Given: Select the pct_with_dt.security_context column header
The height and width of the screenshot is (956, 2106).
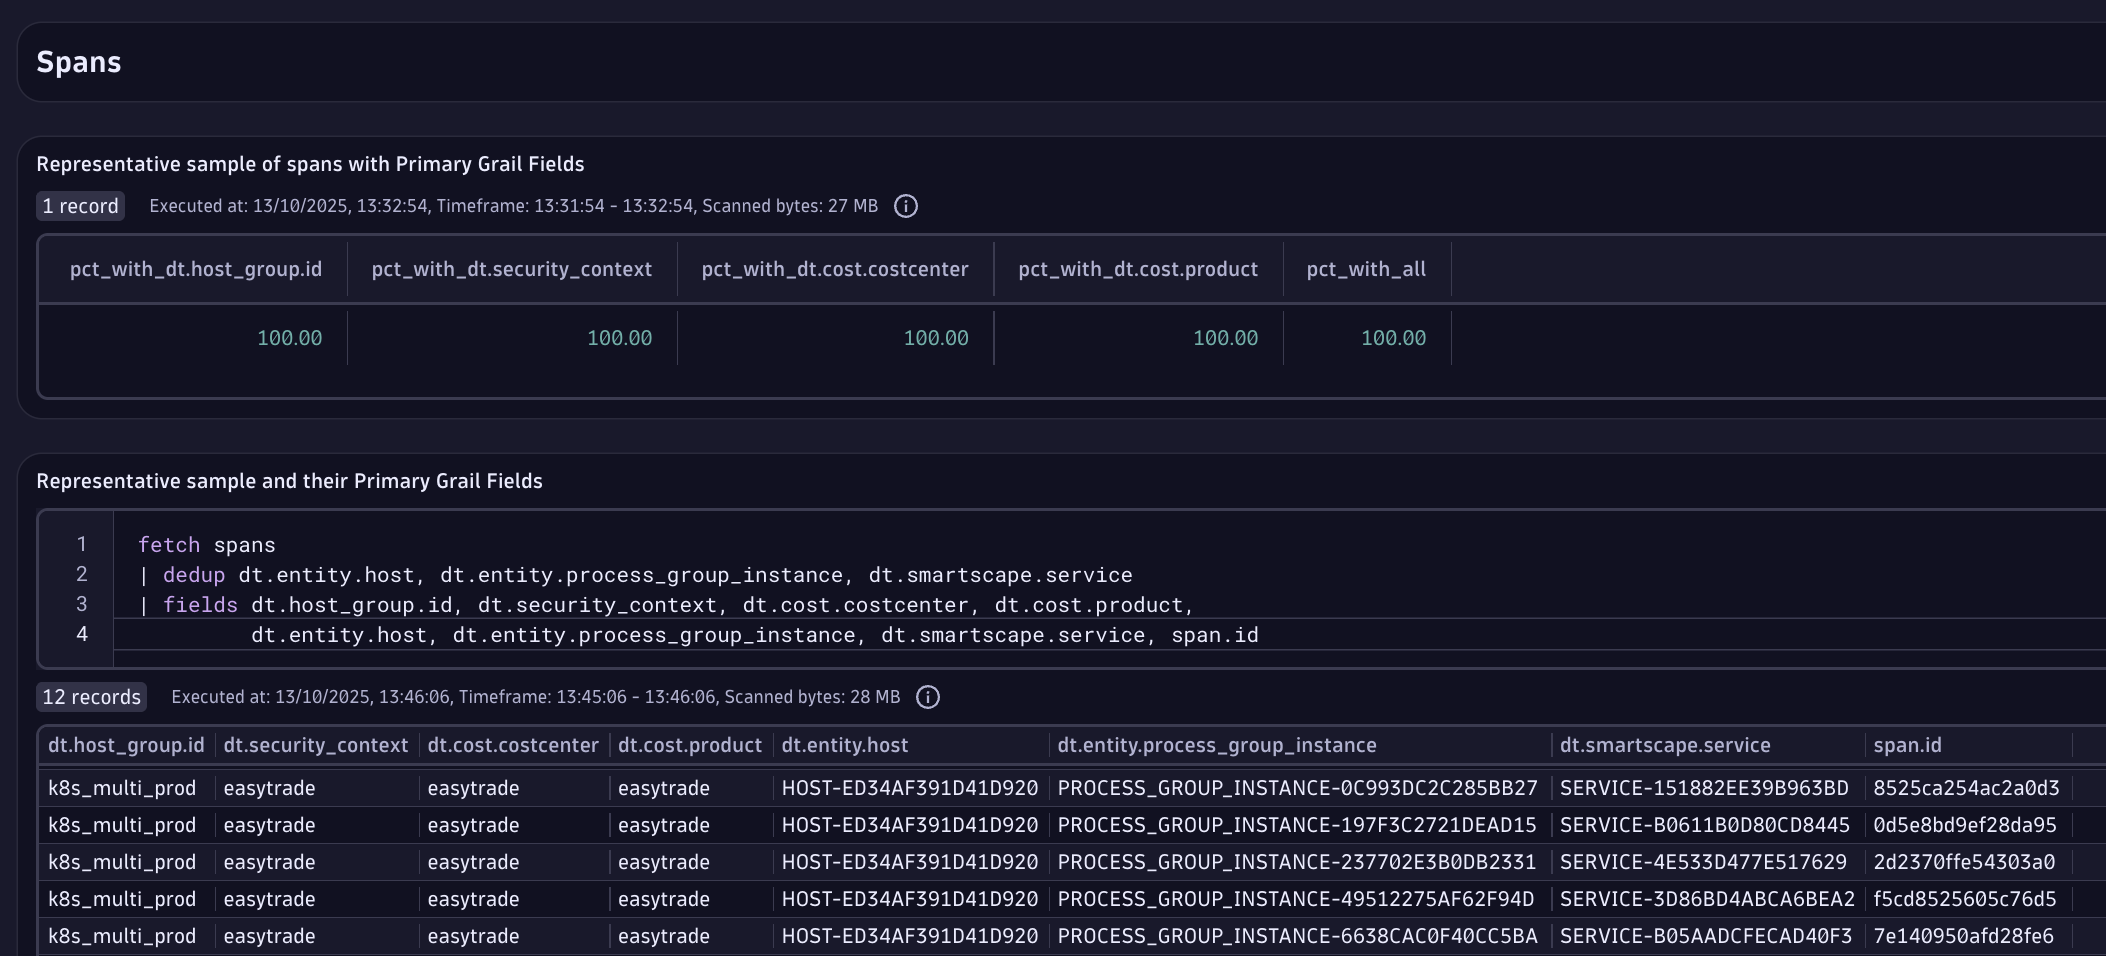Looking at the screenshot, I should pyautogui.click(x=511, y=269).
